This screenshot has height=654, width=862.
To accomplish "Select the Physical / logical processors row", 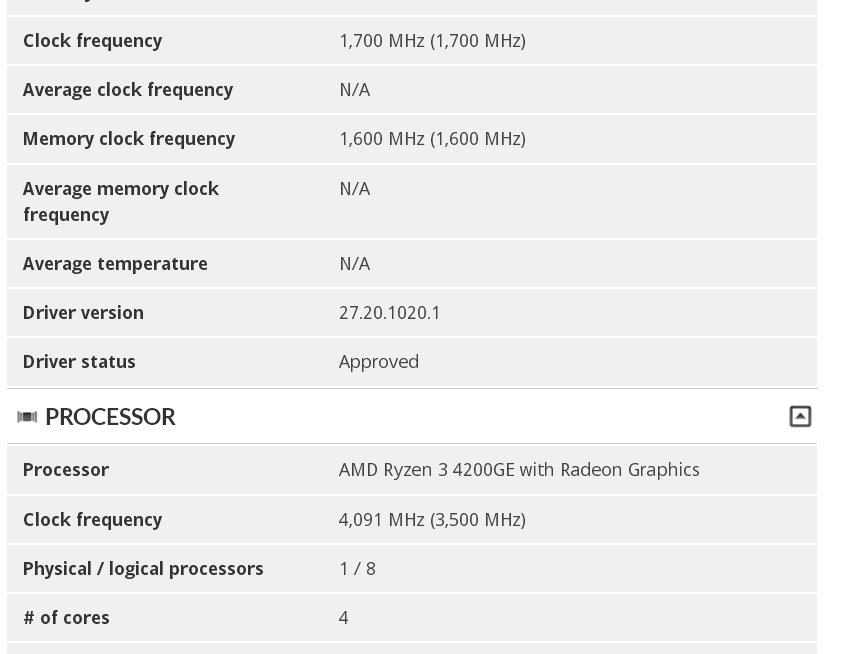I will 143,568.
